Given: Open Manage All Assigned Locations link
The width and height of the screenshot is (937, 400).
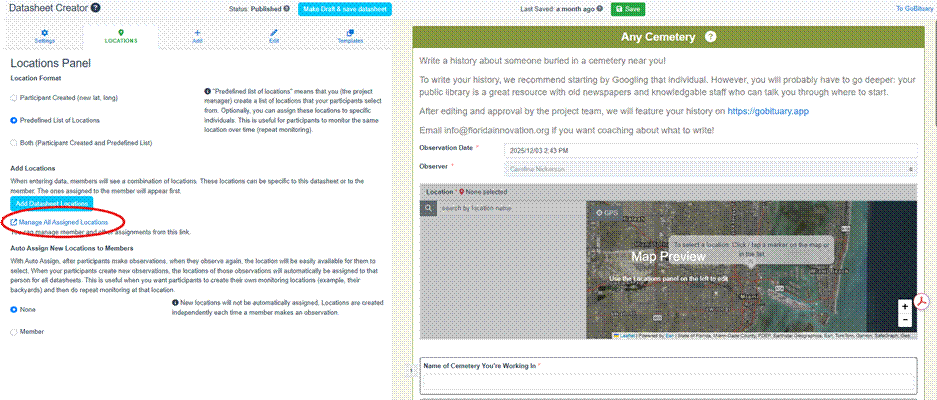Looking at the screenshot, I should [x=62, y=222].
